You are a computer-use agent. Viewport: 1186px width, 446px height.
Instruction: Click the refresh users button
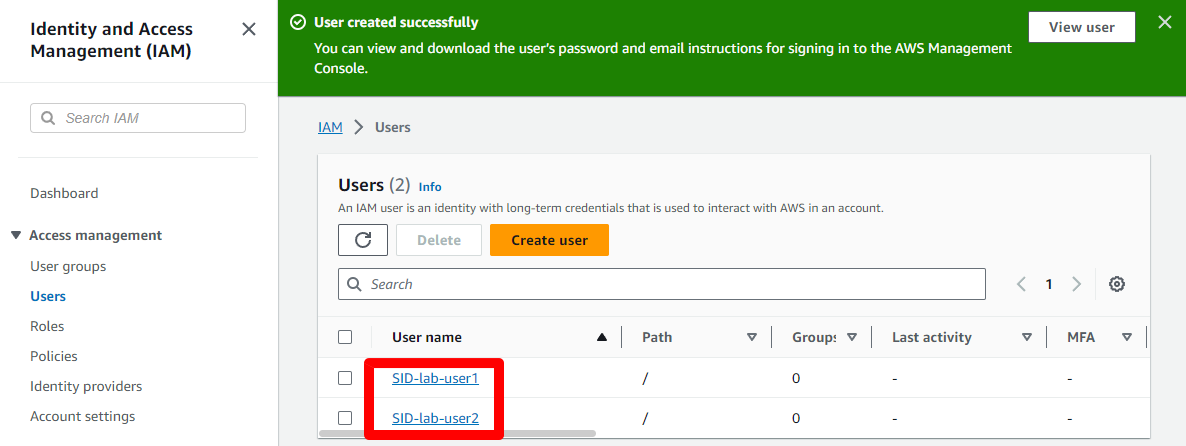click(x=363, y=240)
